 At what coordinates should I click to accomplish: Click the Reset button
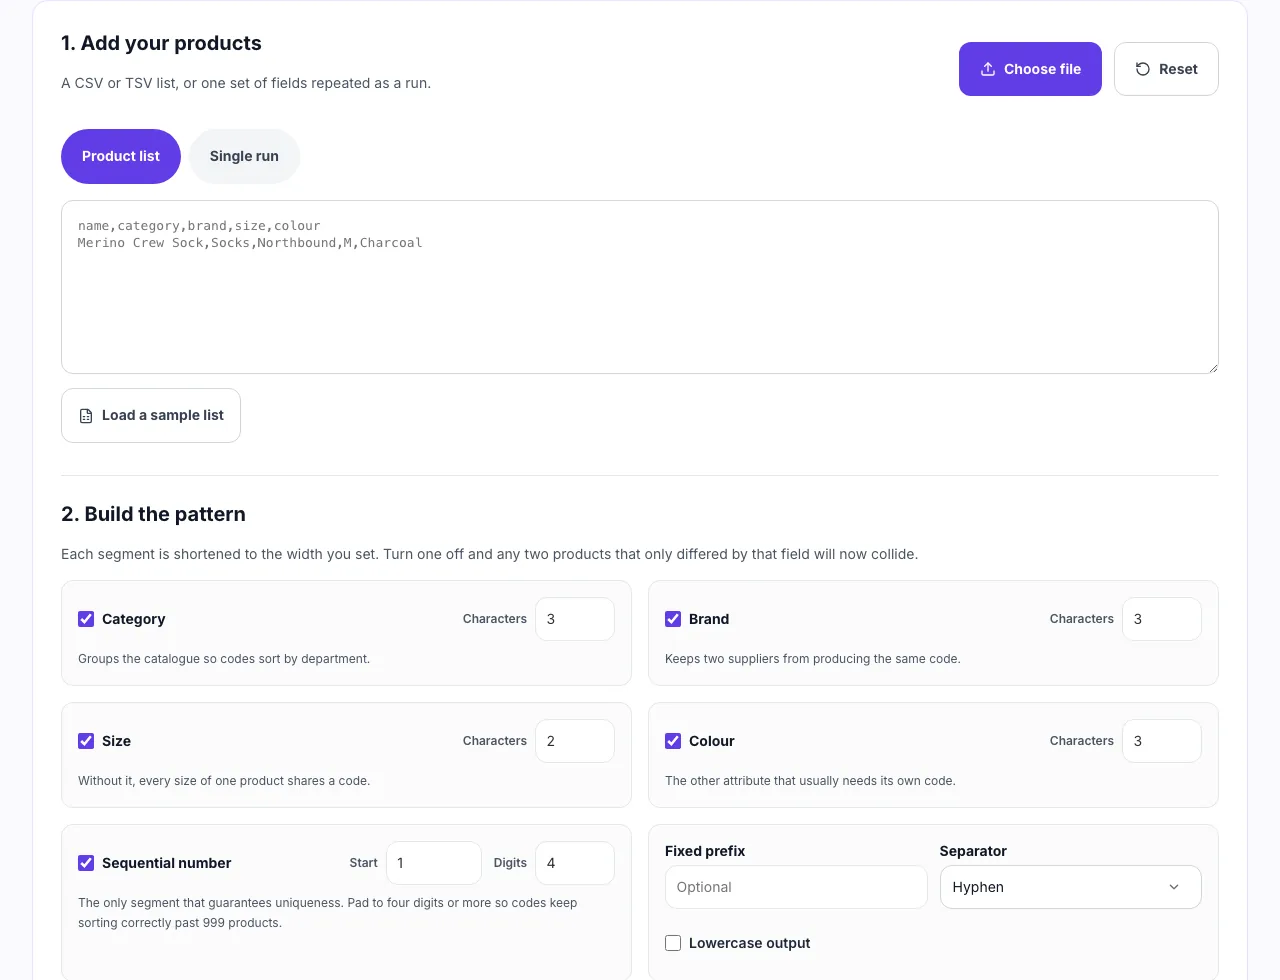click(1166, 69)
